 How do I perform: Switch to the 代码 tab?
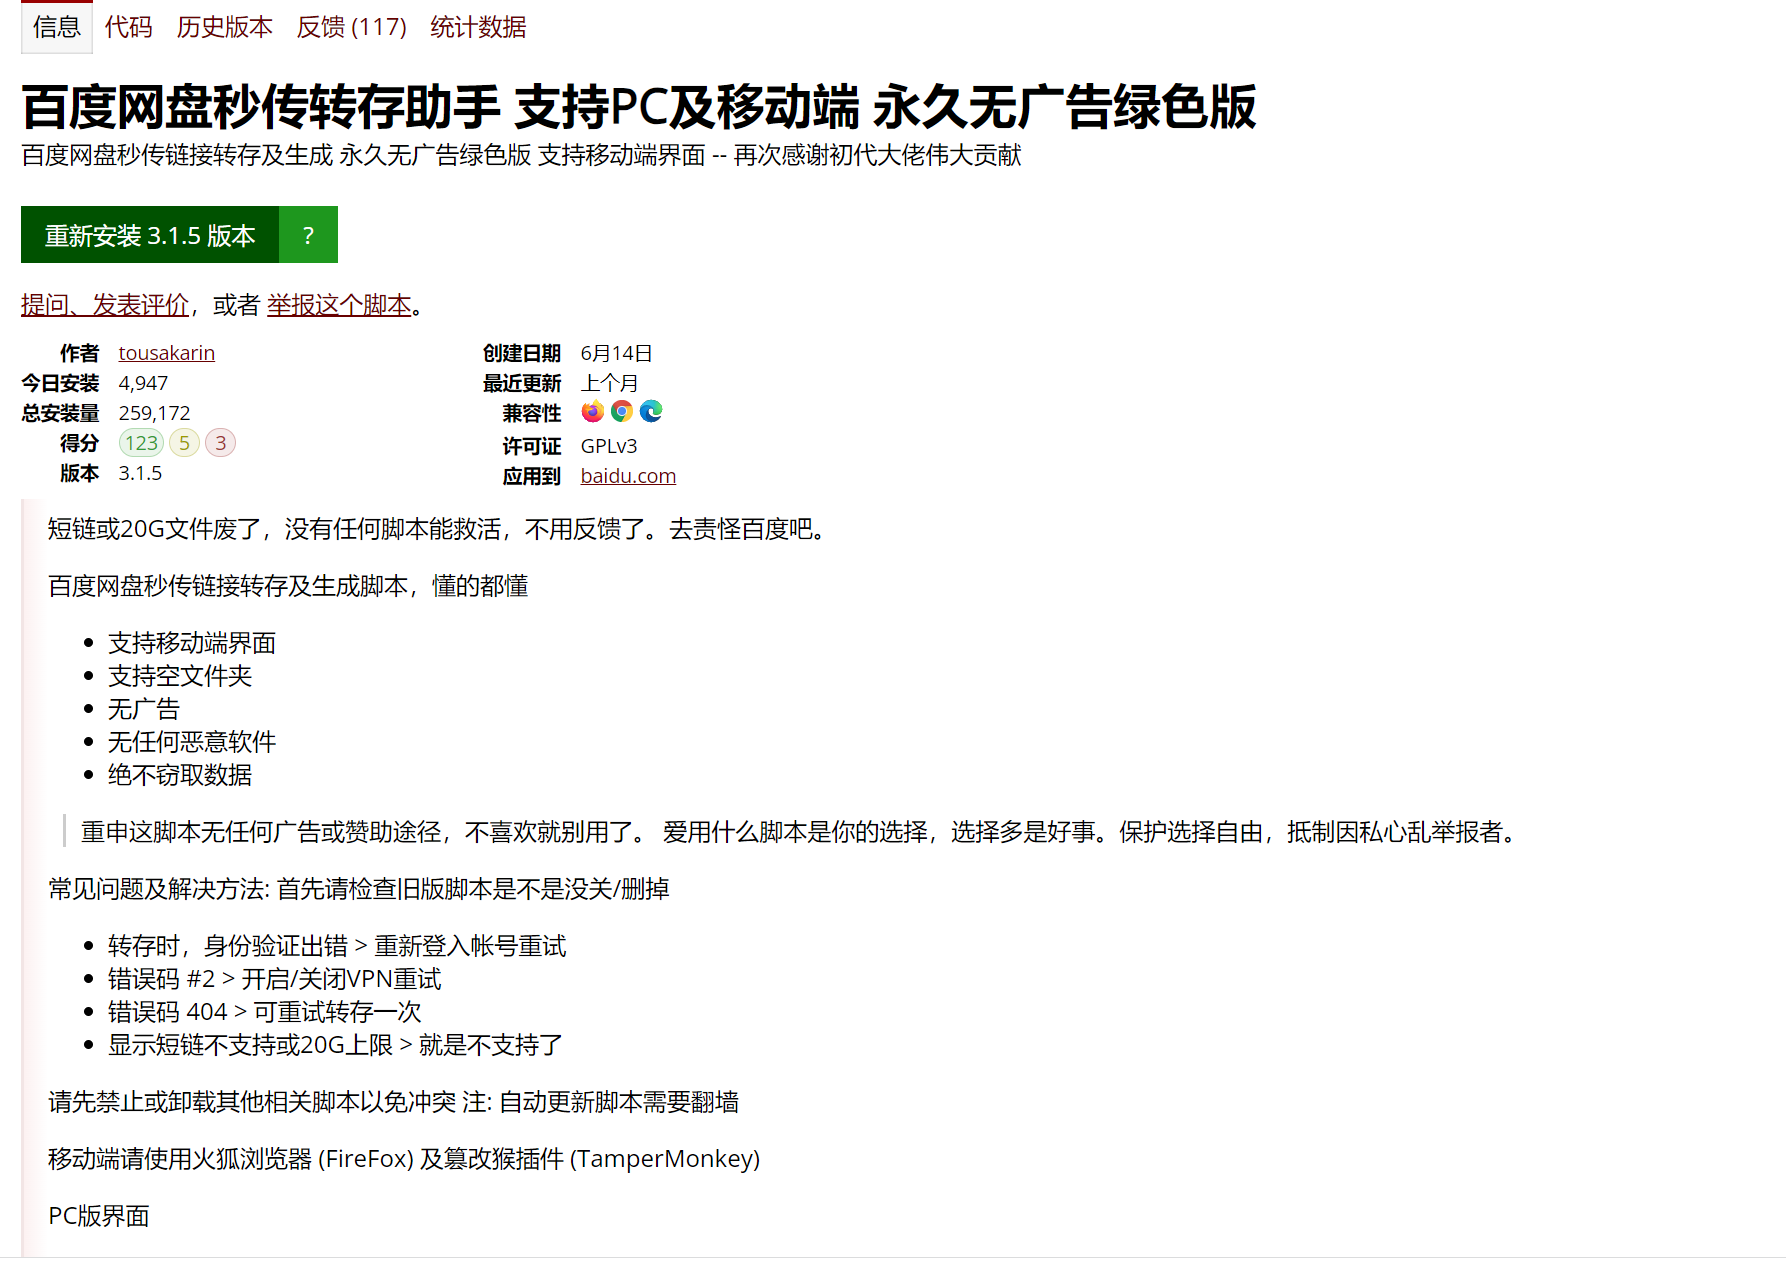click(129, 27)
